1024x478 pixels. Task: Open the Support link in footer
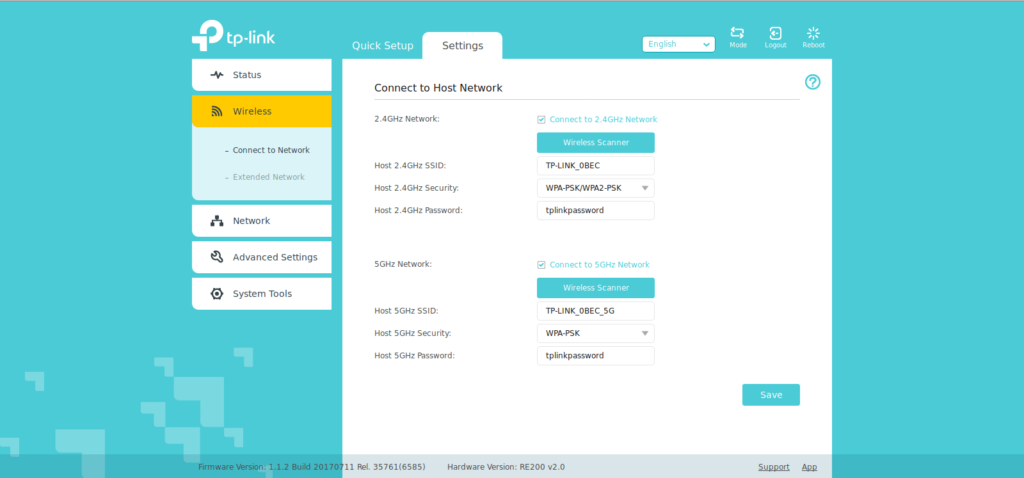(x=773, y=467)
